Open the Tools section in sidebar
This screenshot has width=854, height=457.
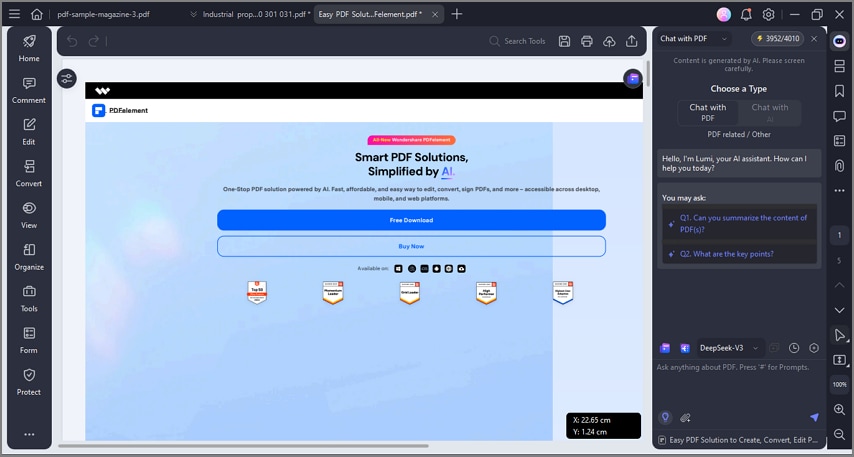29,298
